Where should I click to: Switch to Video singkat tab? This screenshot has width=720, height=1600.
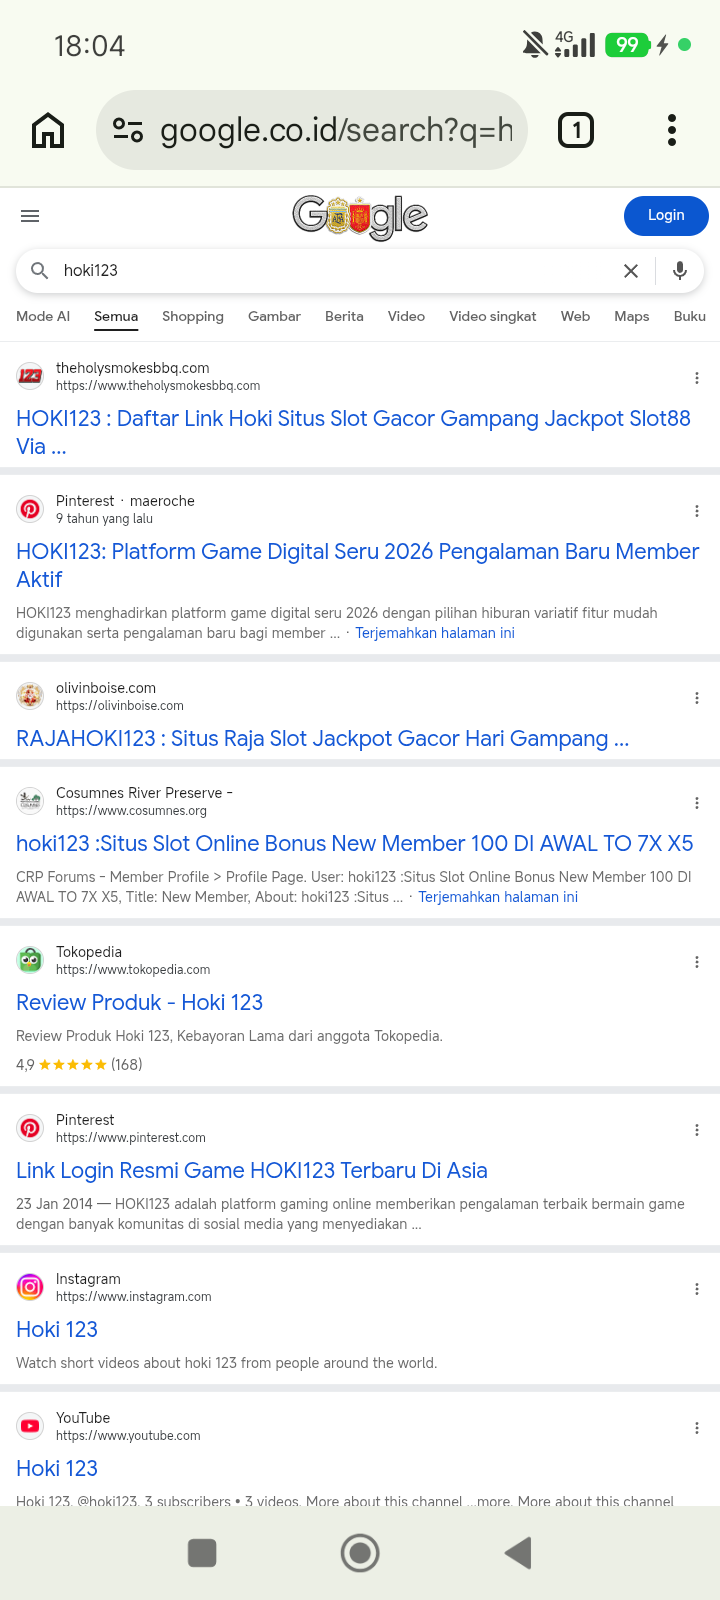[x=493, y=316]
